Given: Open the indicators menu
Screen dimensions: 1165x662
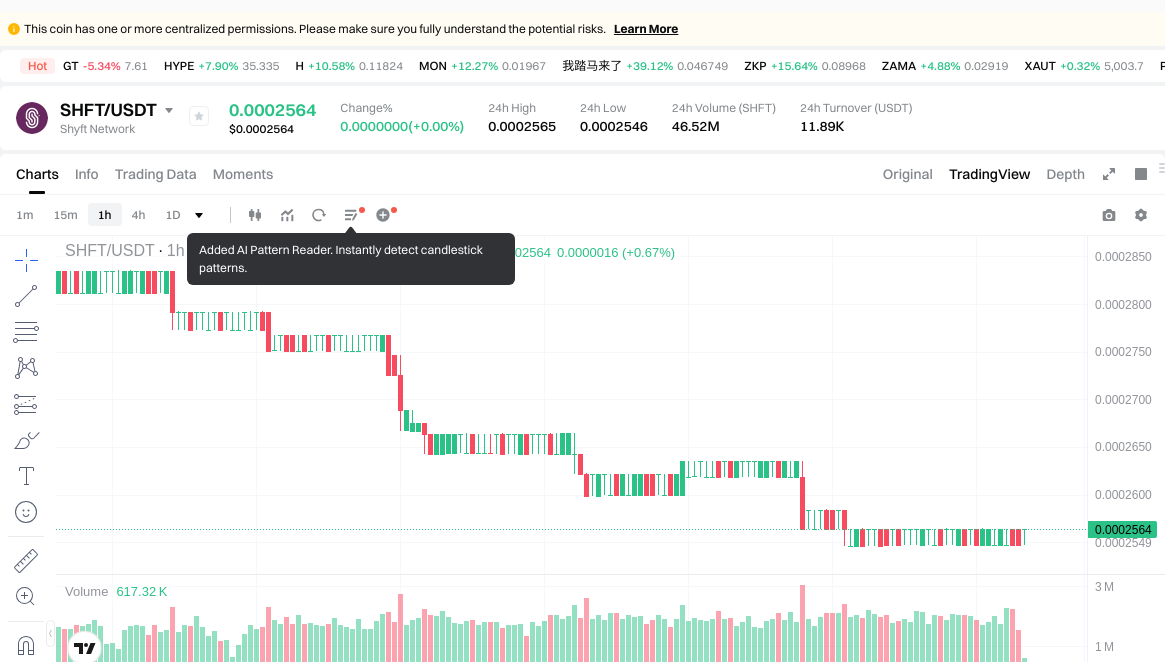Looking at the screenshot, I should (x=287, y=215).
